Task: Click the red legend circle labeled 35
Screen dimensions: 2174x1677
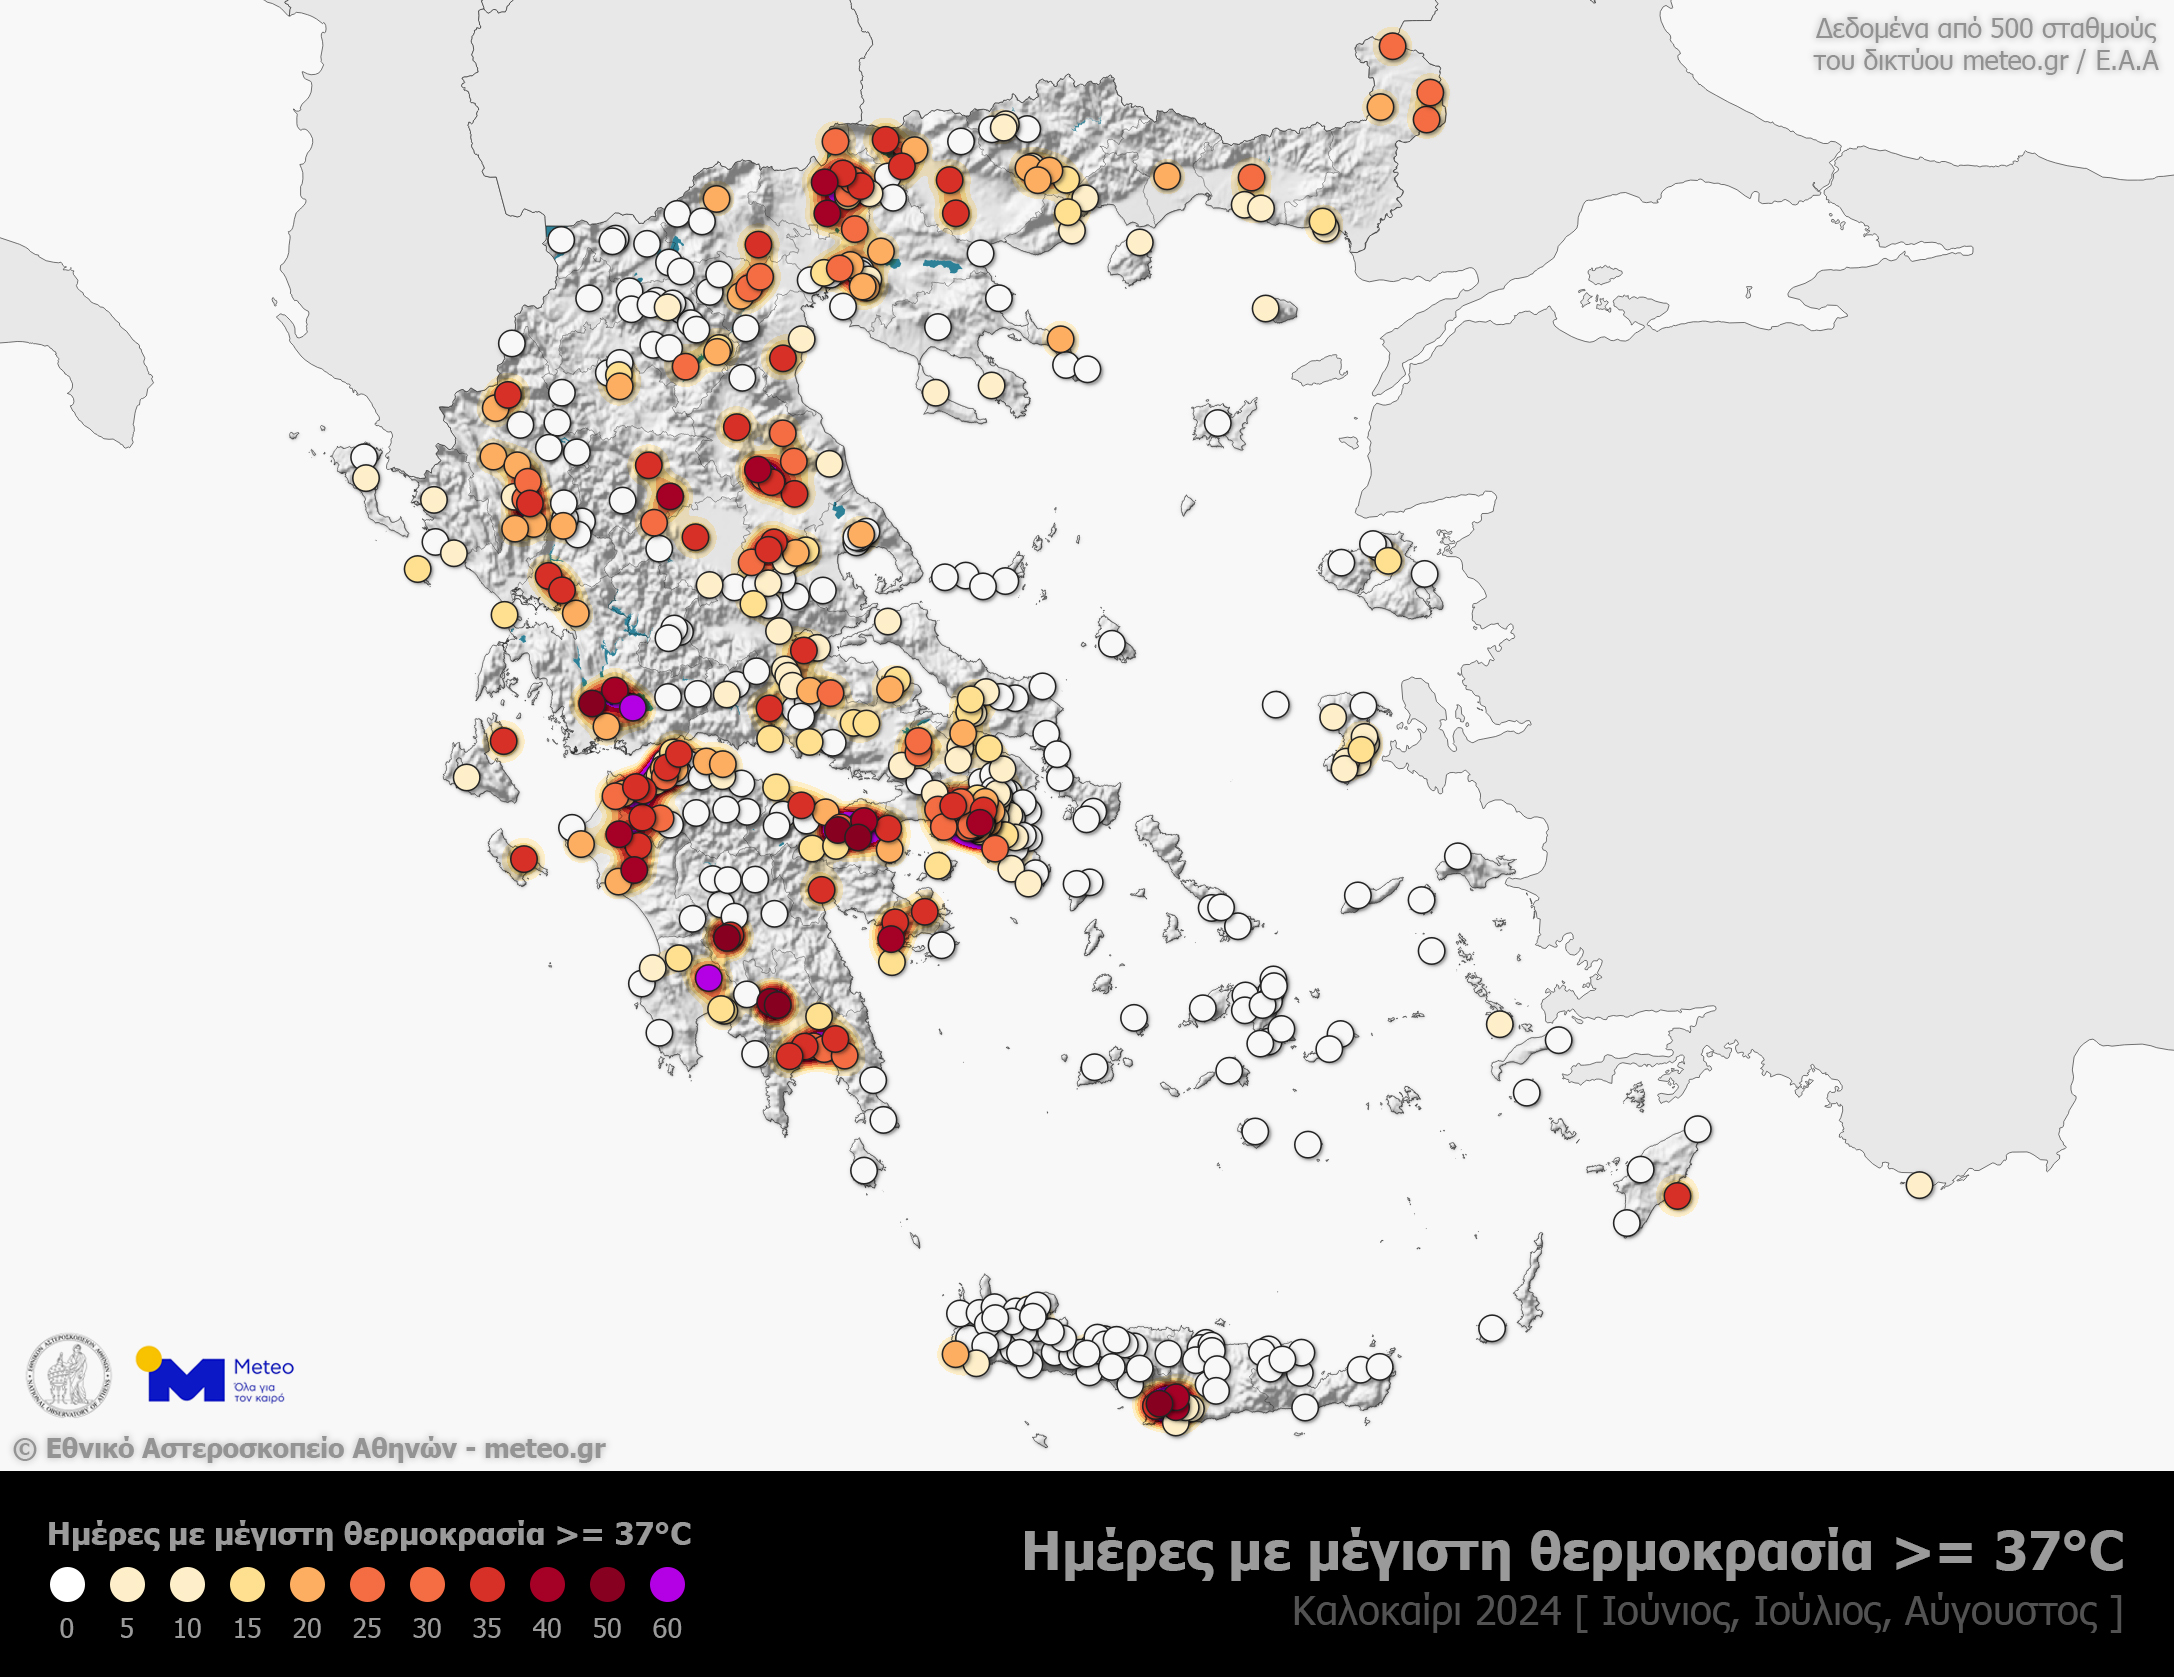Action: (x=487, y=1584)
